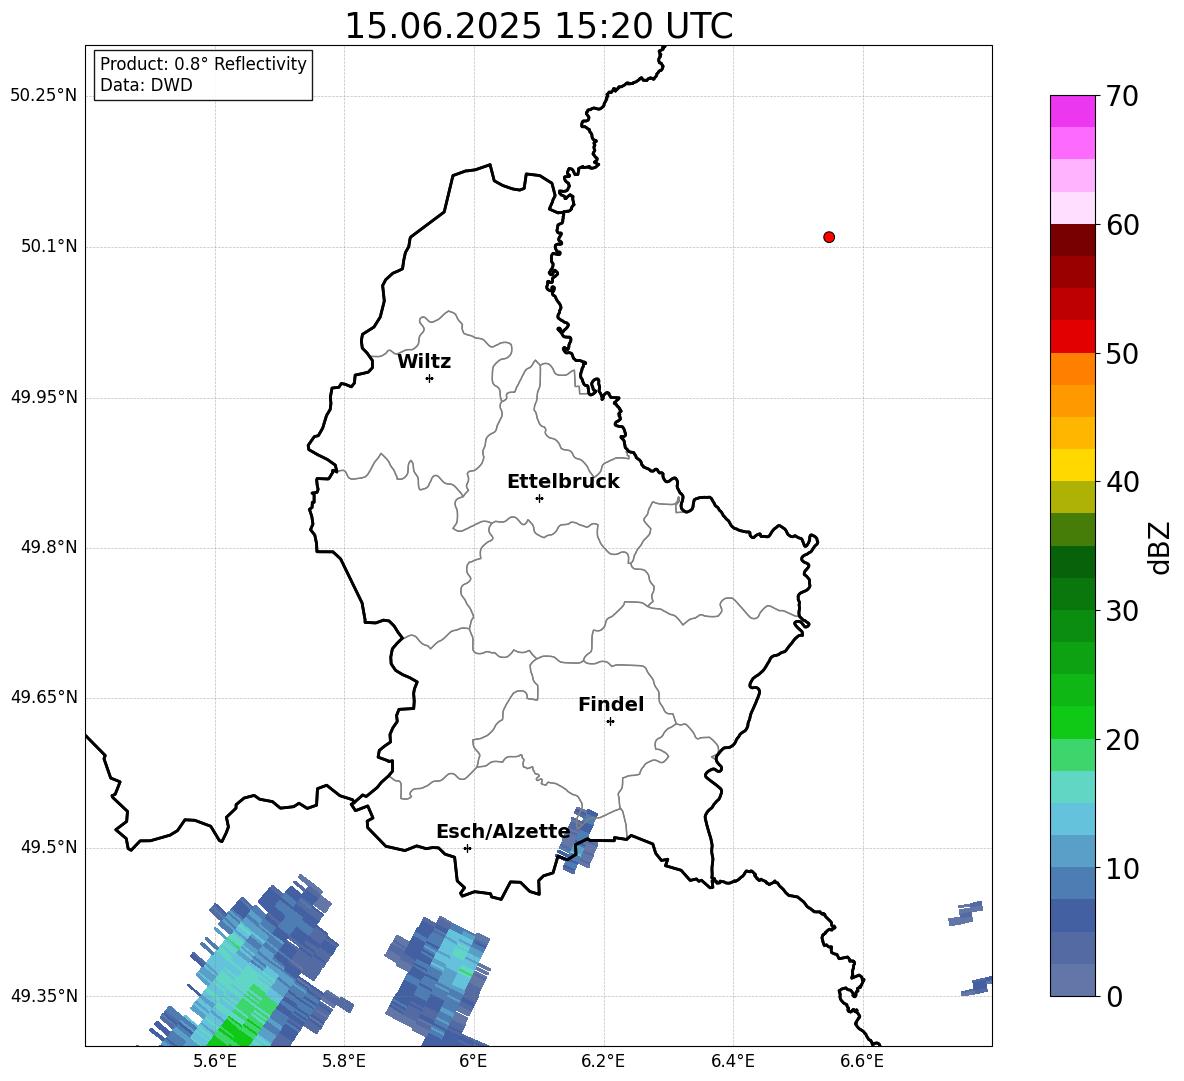
Task: Click the Ettelbruck city label
Action: click(x=563, y=482)
